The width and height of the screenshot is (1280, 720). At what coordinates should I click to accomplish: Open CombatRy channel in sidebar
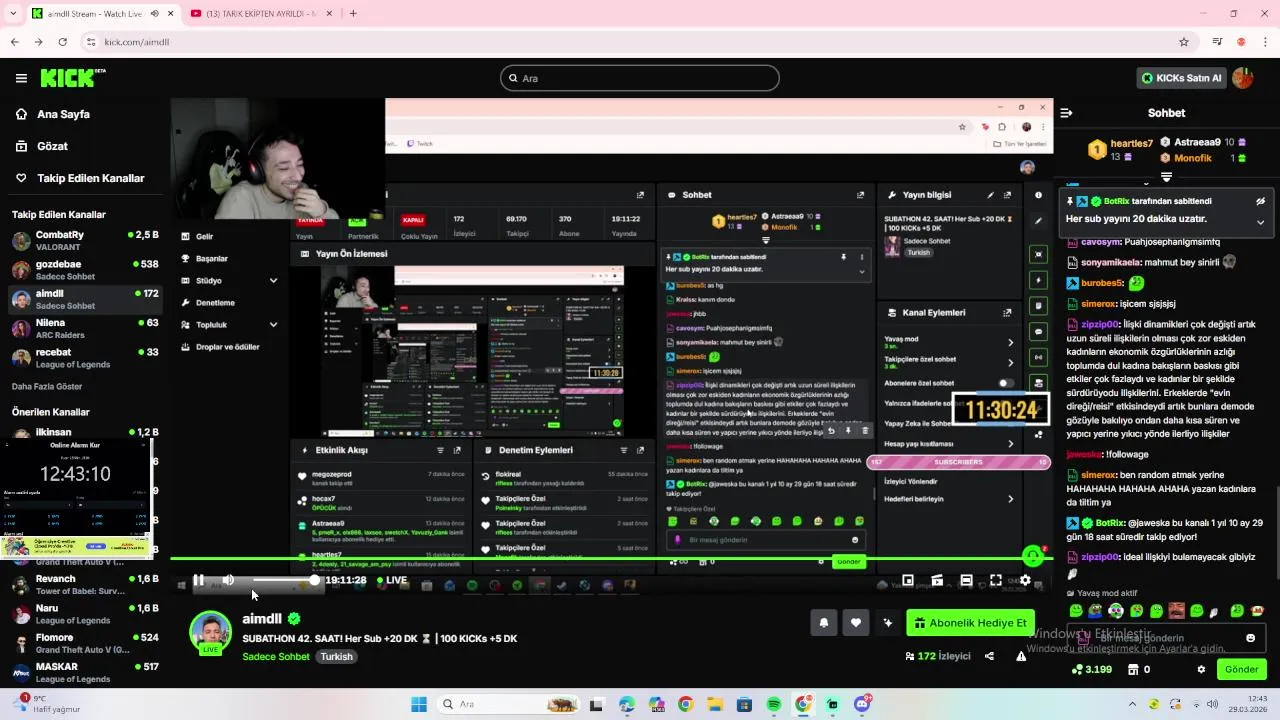click(85, 240)
